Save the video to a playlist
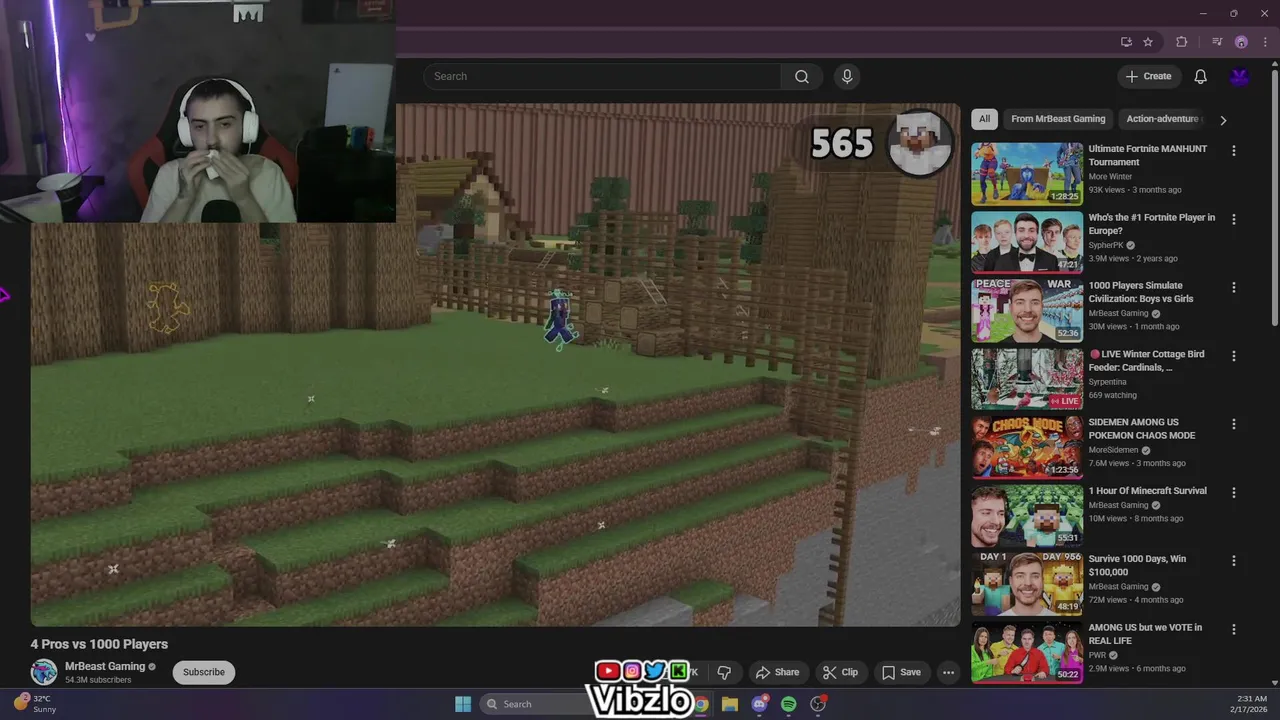Screen dimensions: 1280x720 point(900,672)
